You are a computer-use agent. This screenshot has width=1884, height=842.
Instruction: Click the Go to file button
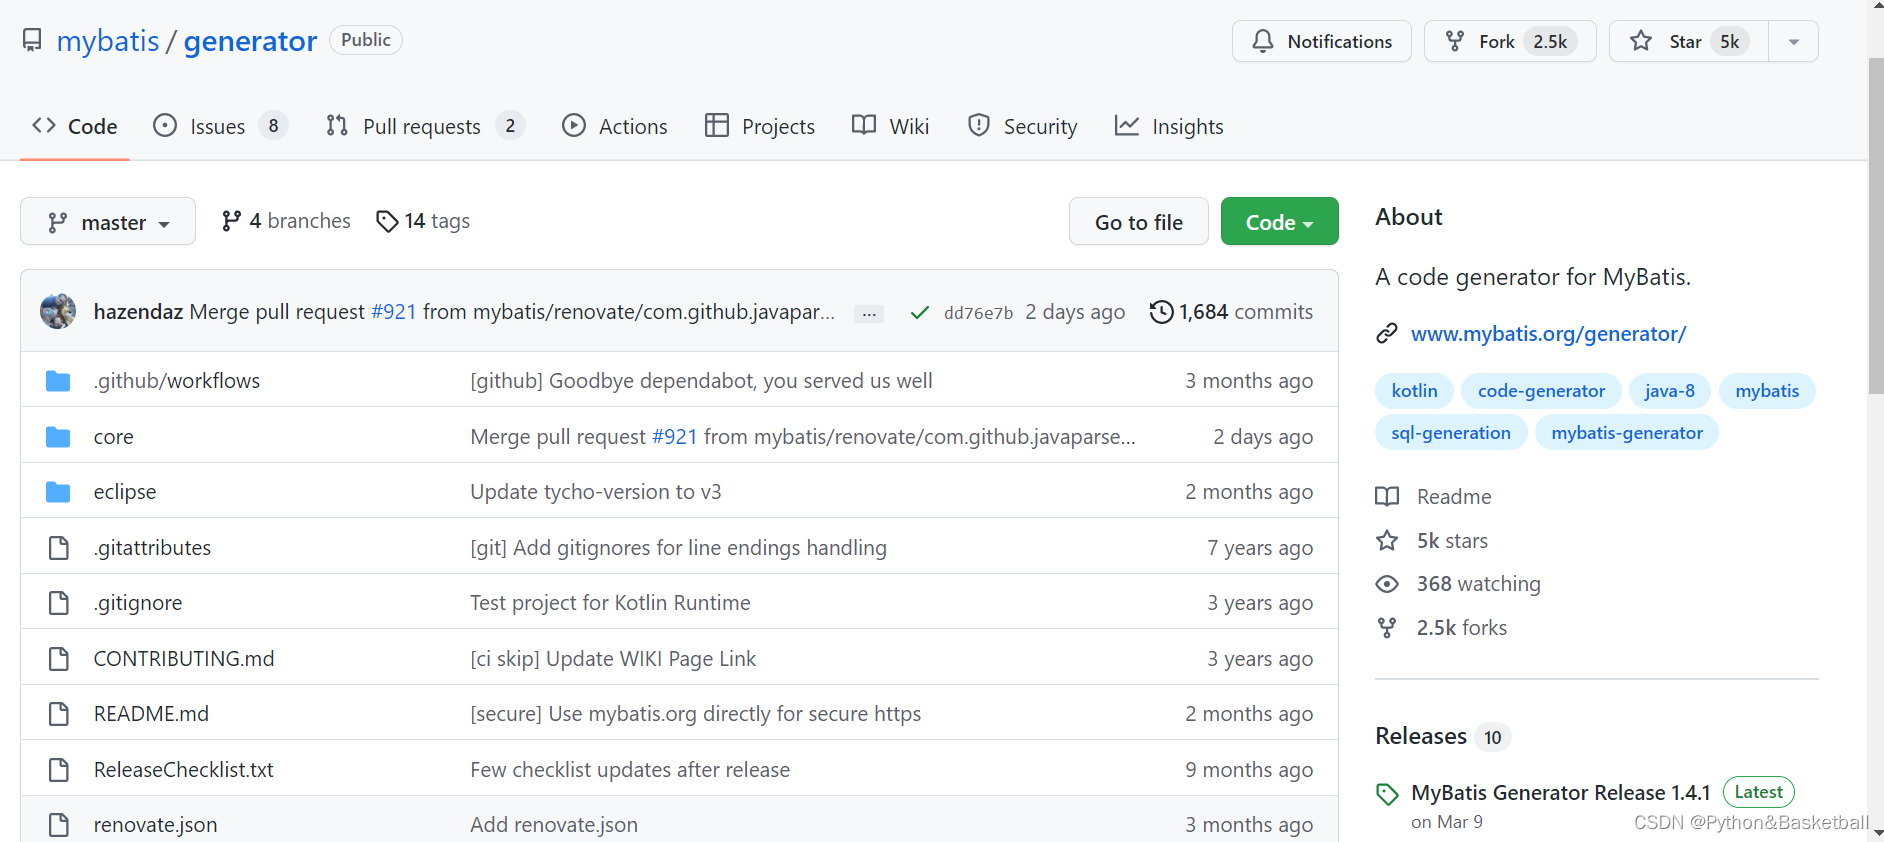click(1139, 222)
